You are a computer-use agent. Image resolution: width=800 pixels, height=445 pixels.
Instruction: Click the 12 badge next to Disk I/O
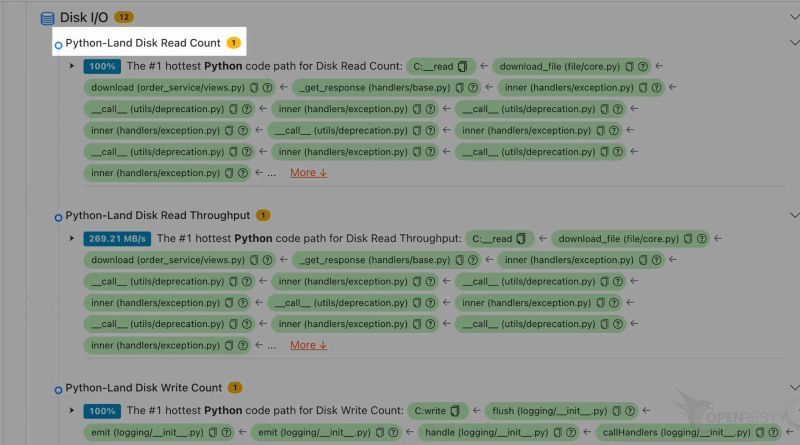[123, 17]
